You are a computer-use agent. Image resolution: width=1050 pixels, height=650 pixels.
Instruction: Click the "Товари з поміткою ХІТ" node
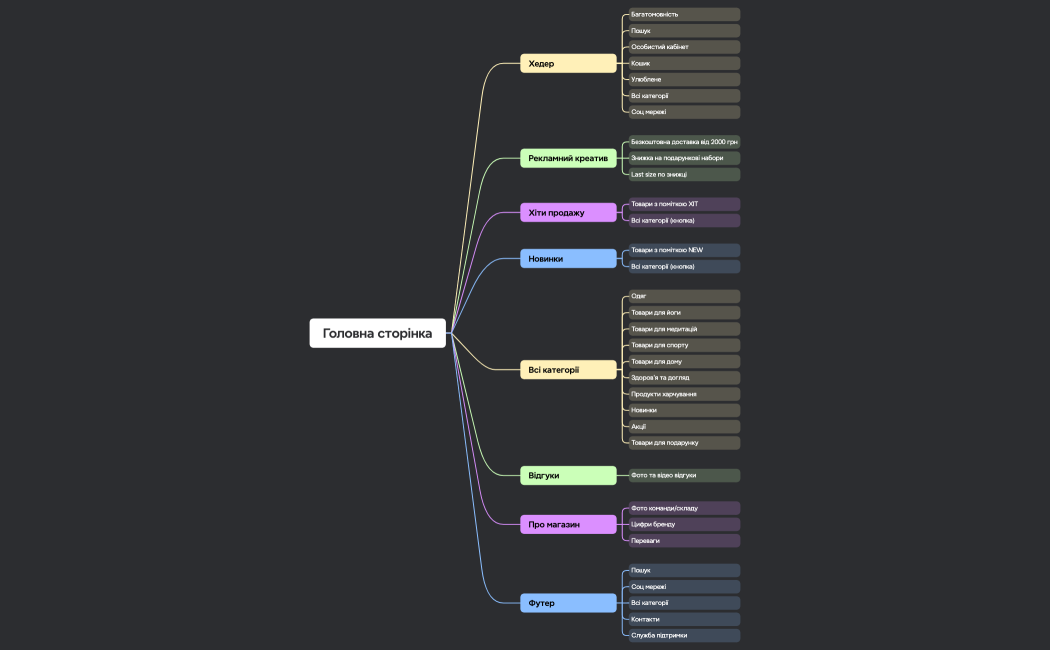[x=684, y=204]
